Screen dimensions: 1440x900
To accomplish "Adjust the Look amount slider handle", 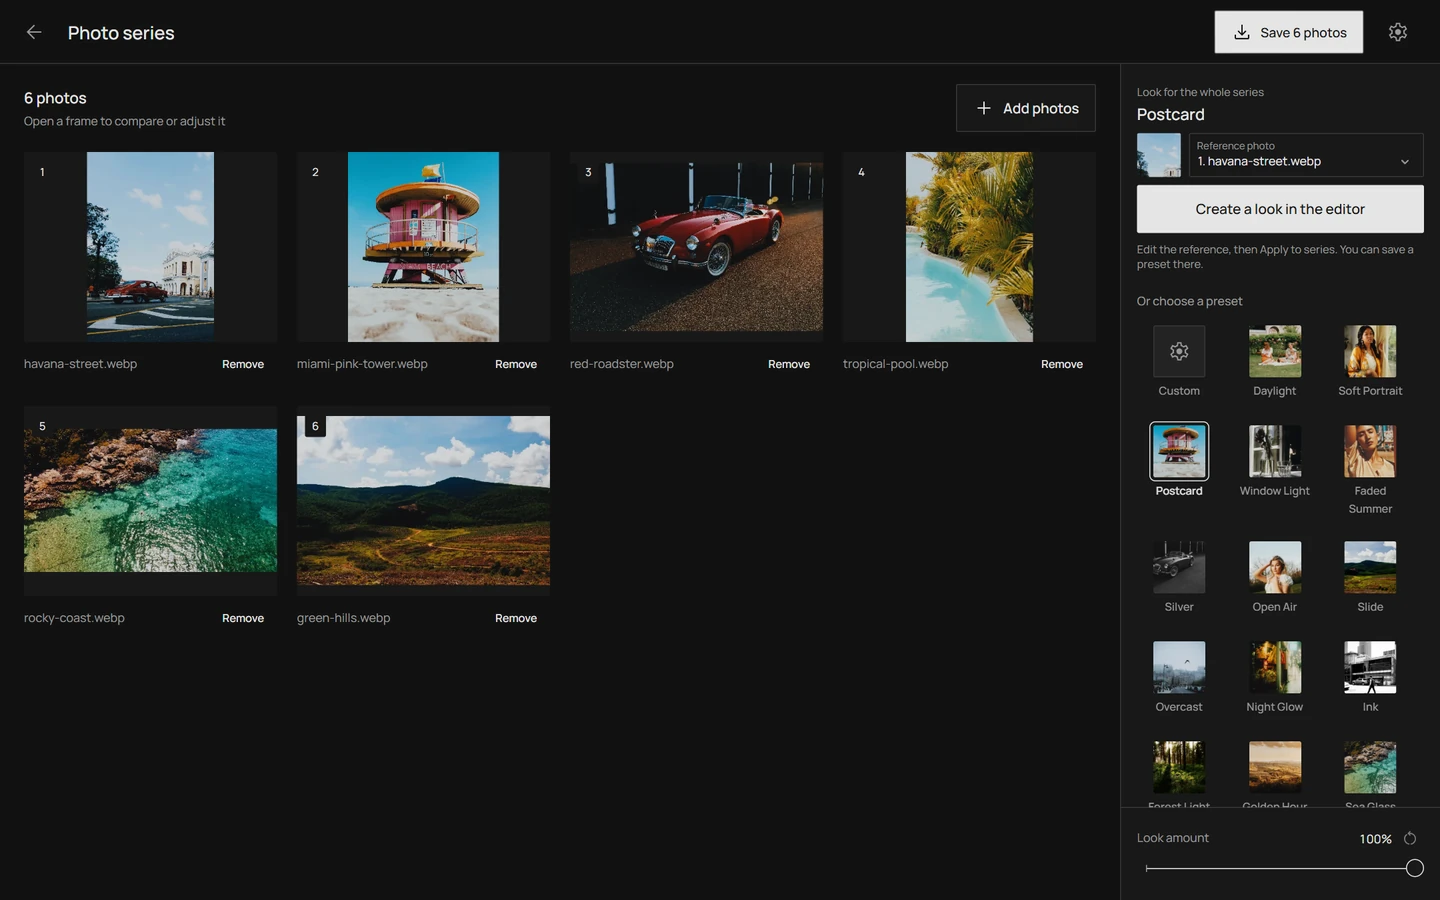I will (x=1414, y=868).
